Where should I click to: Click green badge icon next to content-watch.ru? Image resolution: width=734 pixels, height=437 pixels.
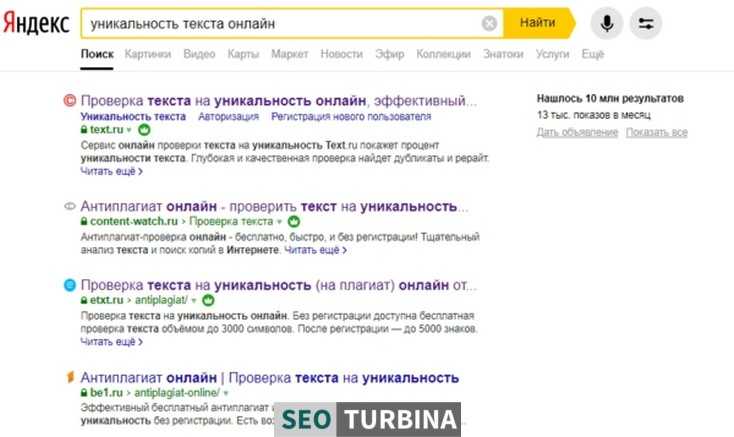point(294,221)
